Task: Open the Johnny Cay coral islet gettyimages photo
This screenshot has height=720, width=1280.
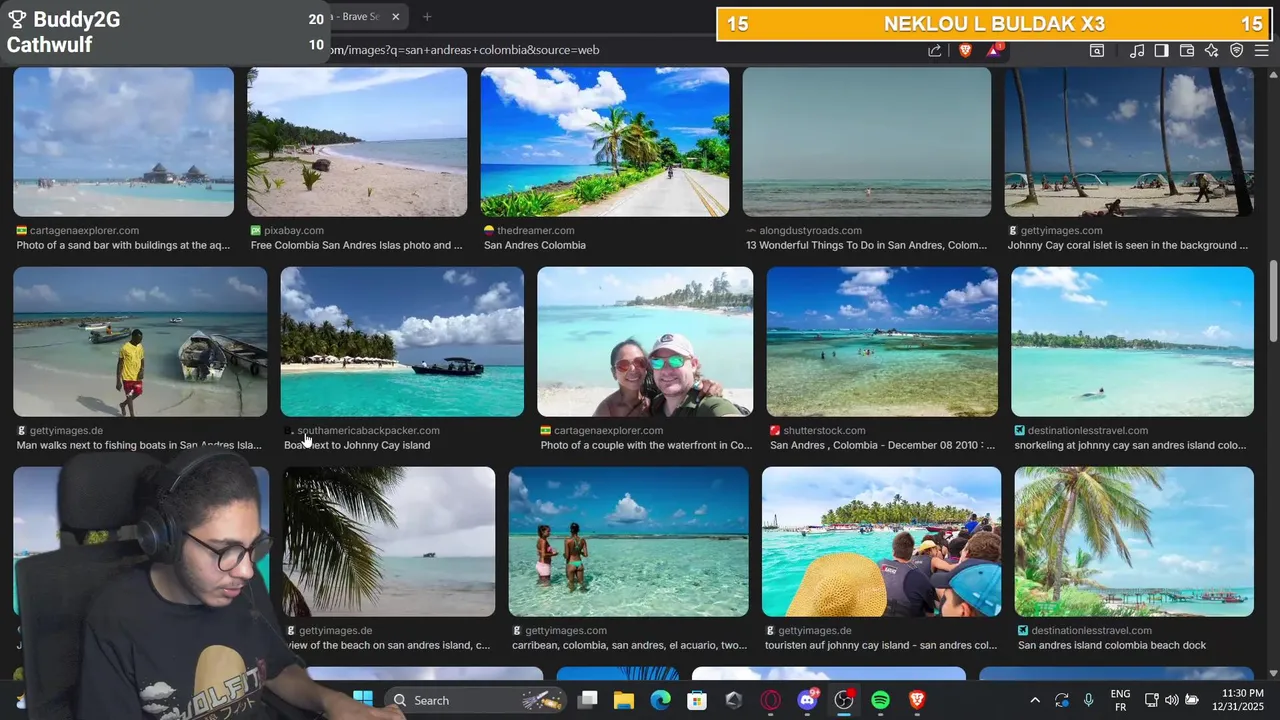Action: point(1129,142)
